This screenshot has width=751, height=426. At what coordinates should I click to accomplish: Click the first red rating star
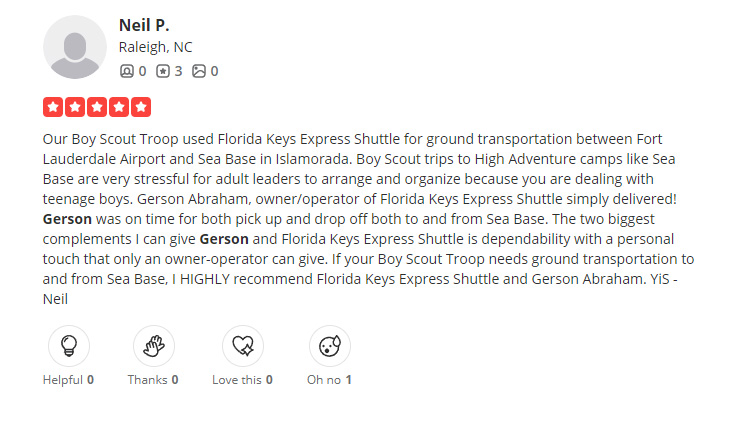point(53,107)
